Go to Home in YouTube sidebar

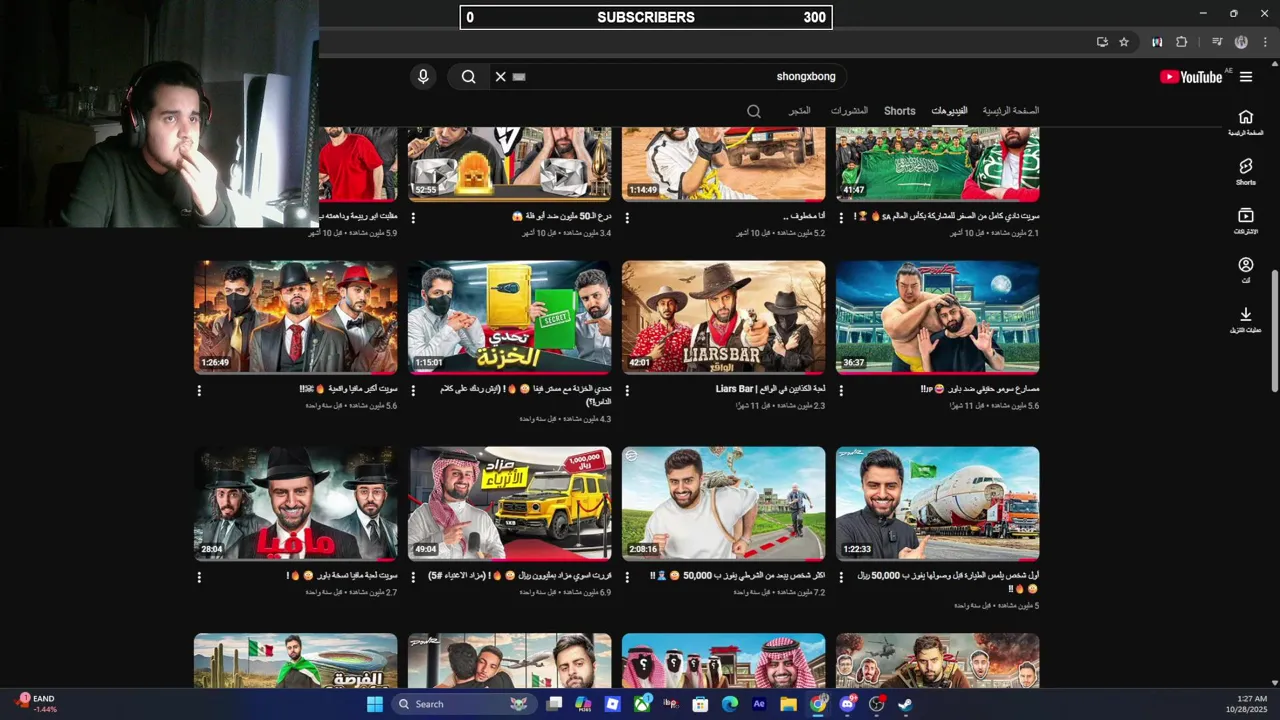click(x=1246, y=122)
